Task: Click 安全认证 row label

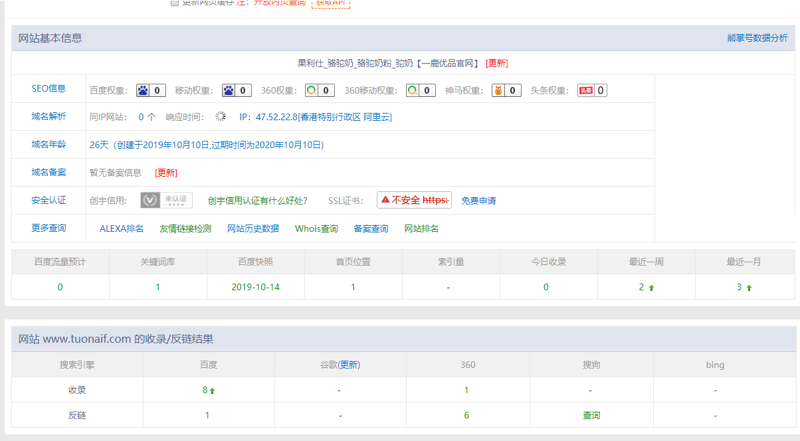Action: click(x=48, y=200)
